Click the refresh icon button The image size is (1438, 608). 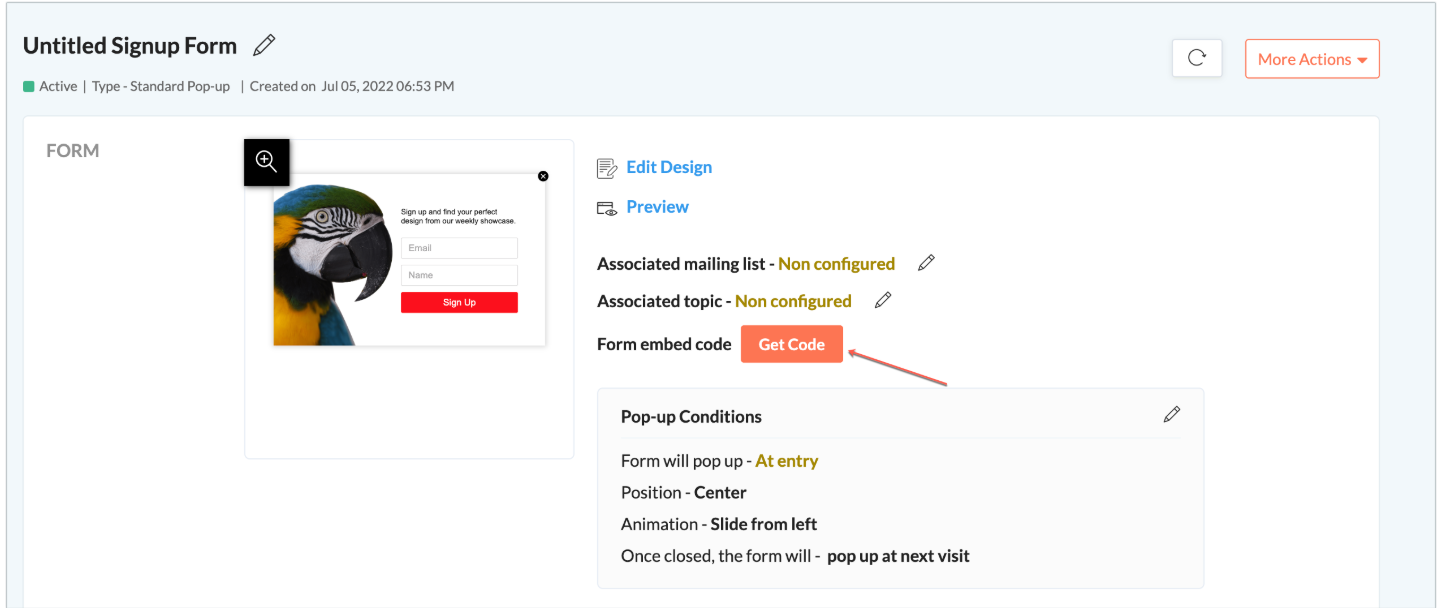pyautogui.click(x=1196, y=58)
